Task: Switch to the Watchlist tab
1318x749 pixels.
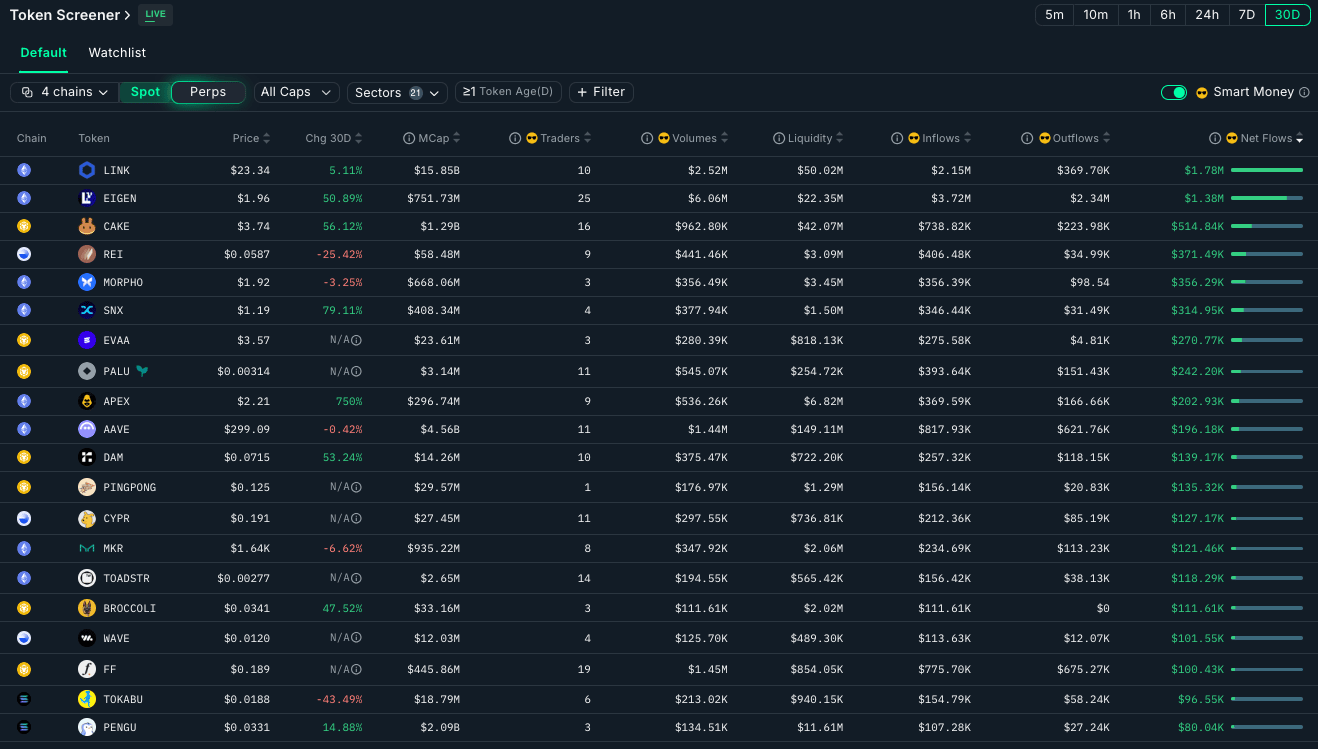Action: tap(117, 53)
